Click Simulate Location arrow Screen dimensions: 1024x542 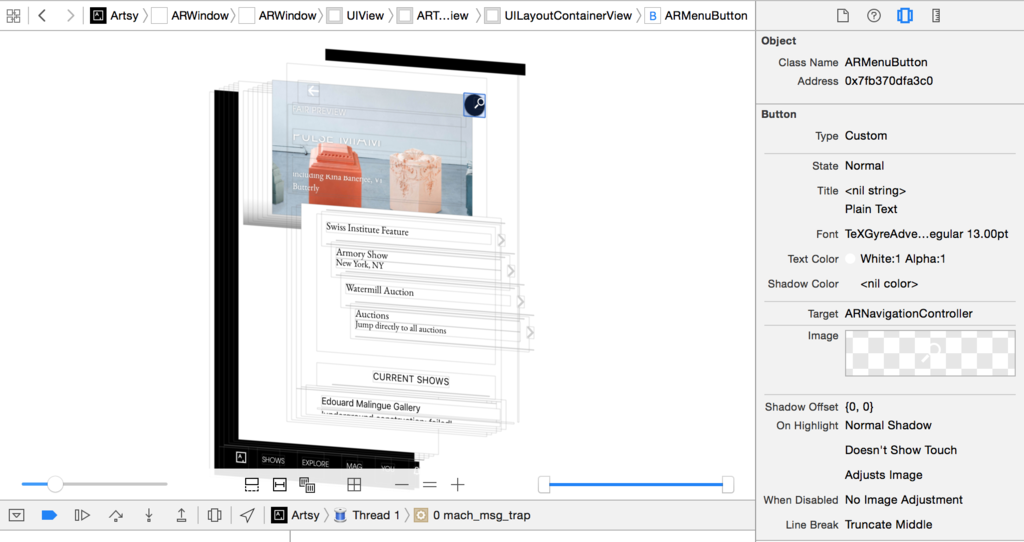click(247, 515)
